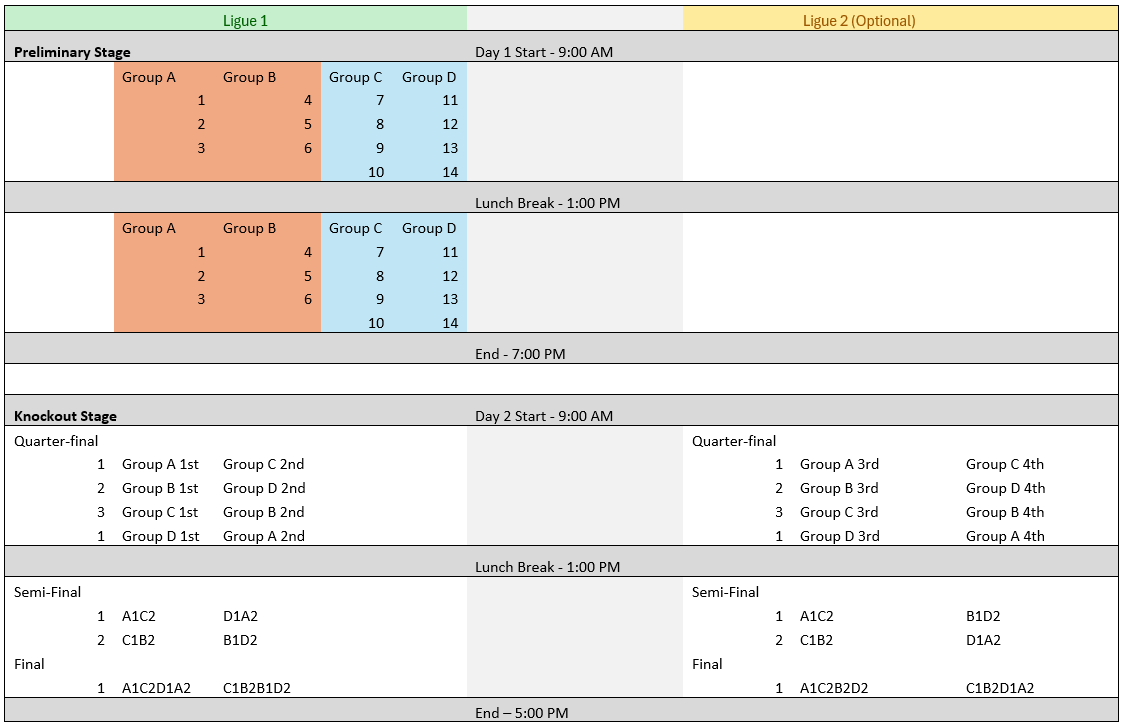Select the yellow Ligue 2 (Optional) header
1122x726 pixels.
(x=859, y=20)
